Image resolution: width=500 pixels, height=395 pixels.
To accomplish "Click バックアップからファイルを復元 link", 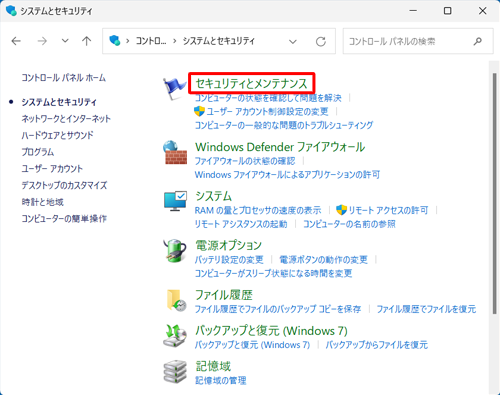I will (377, 345).
